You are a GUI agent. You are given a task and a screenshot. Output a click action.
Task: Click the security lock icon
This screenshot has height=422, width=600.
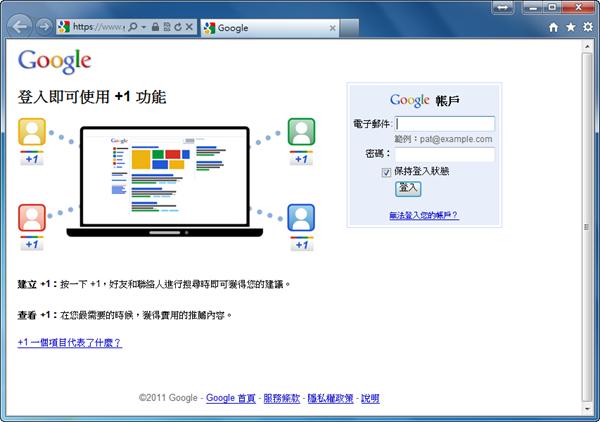click(x=155, y=27)
